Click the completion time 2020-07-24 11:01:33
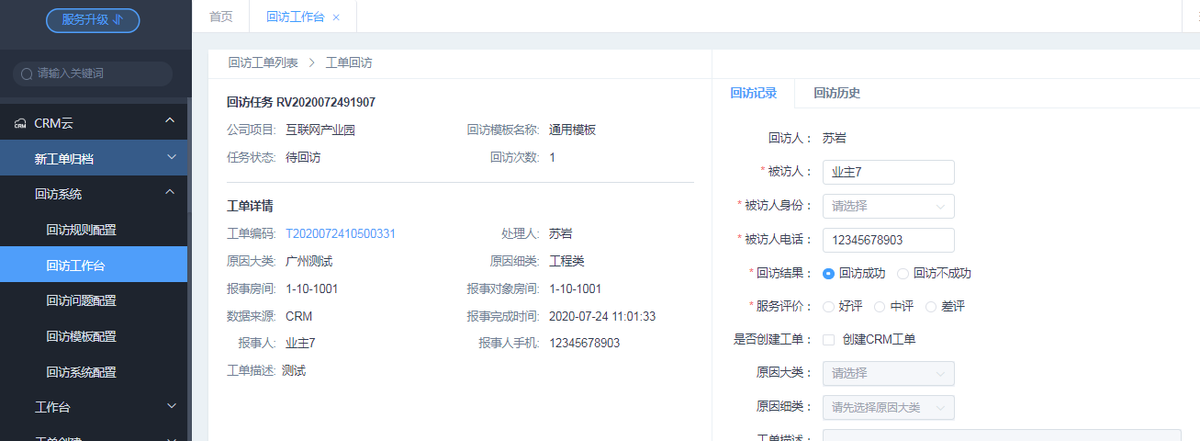The width and height of the screenshot is (1200, 441). pos(603,316)
